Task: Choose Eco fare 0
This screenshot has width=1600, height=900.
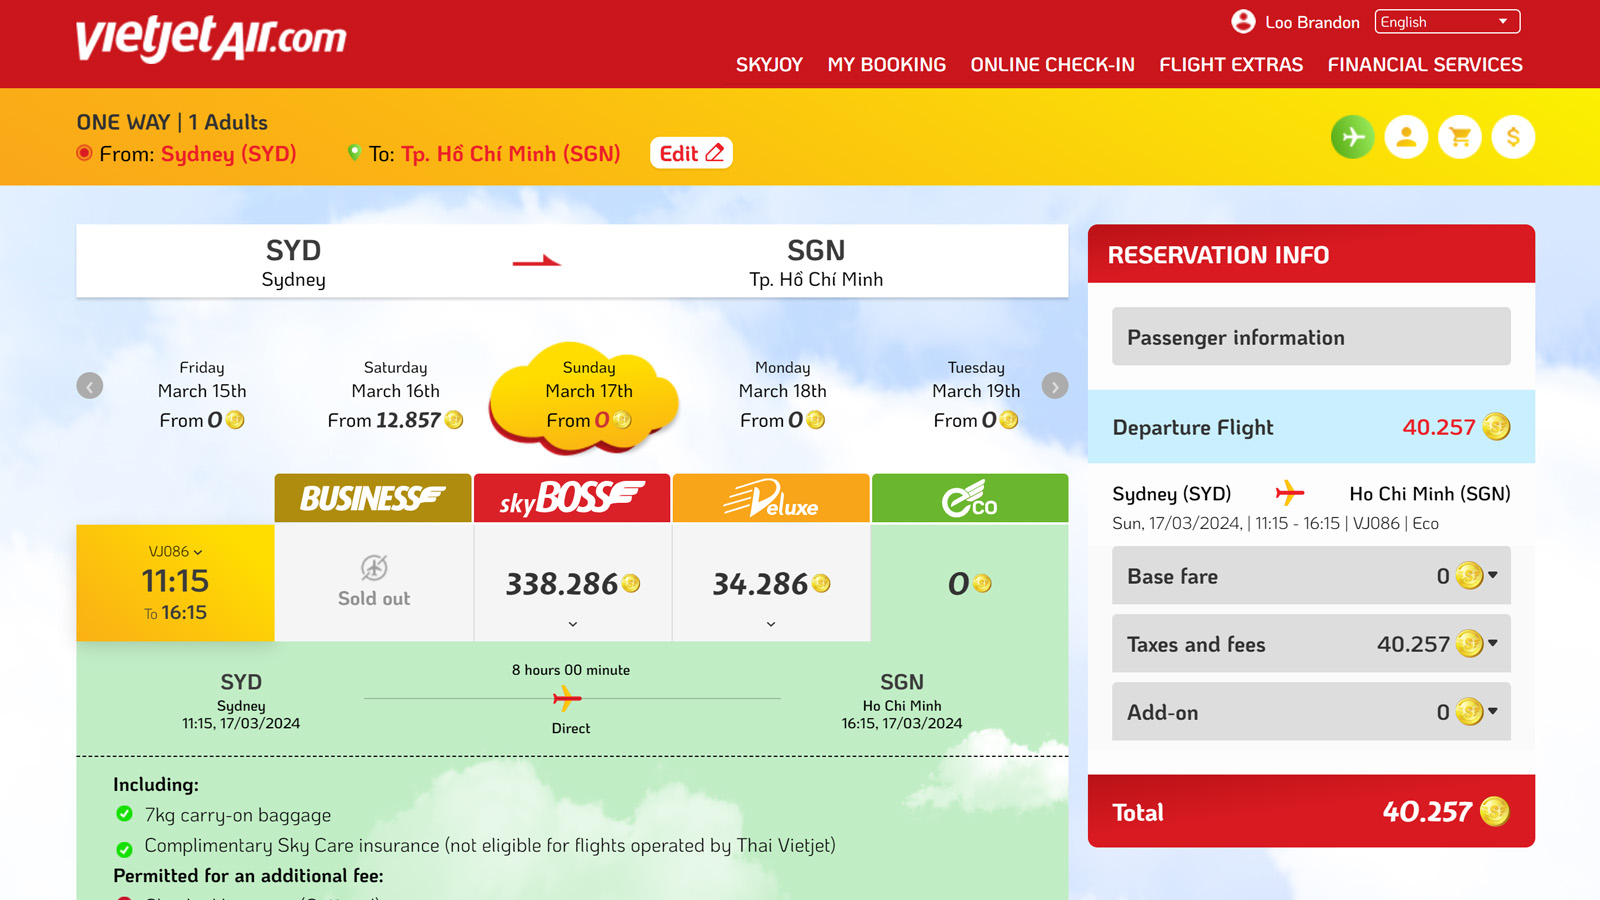Action: tap(970, 583)
